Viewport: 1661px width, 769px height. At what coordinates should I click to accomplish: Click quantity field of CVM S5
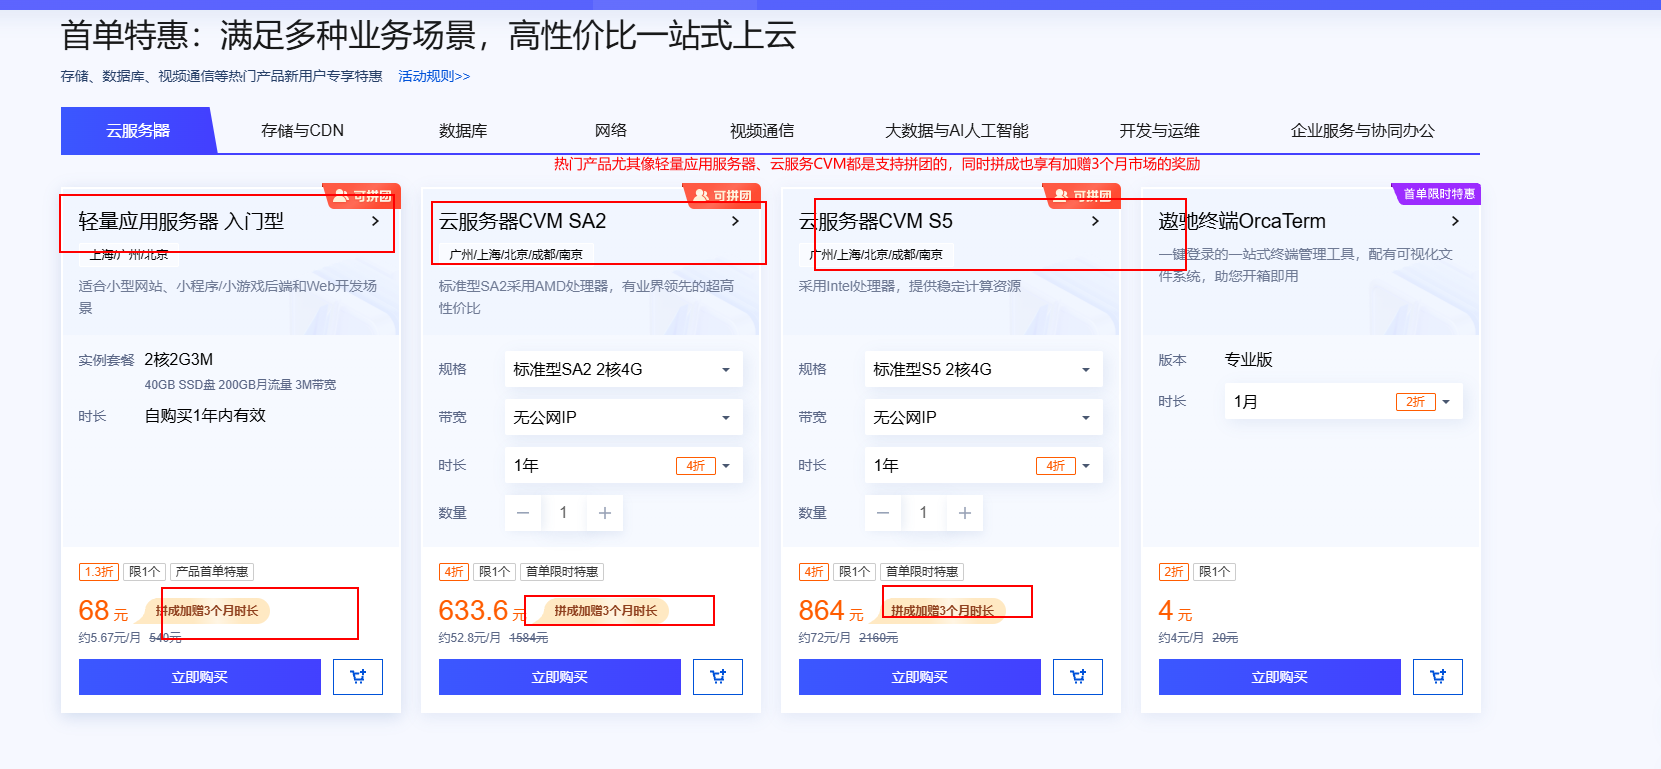tap(924, 513)
